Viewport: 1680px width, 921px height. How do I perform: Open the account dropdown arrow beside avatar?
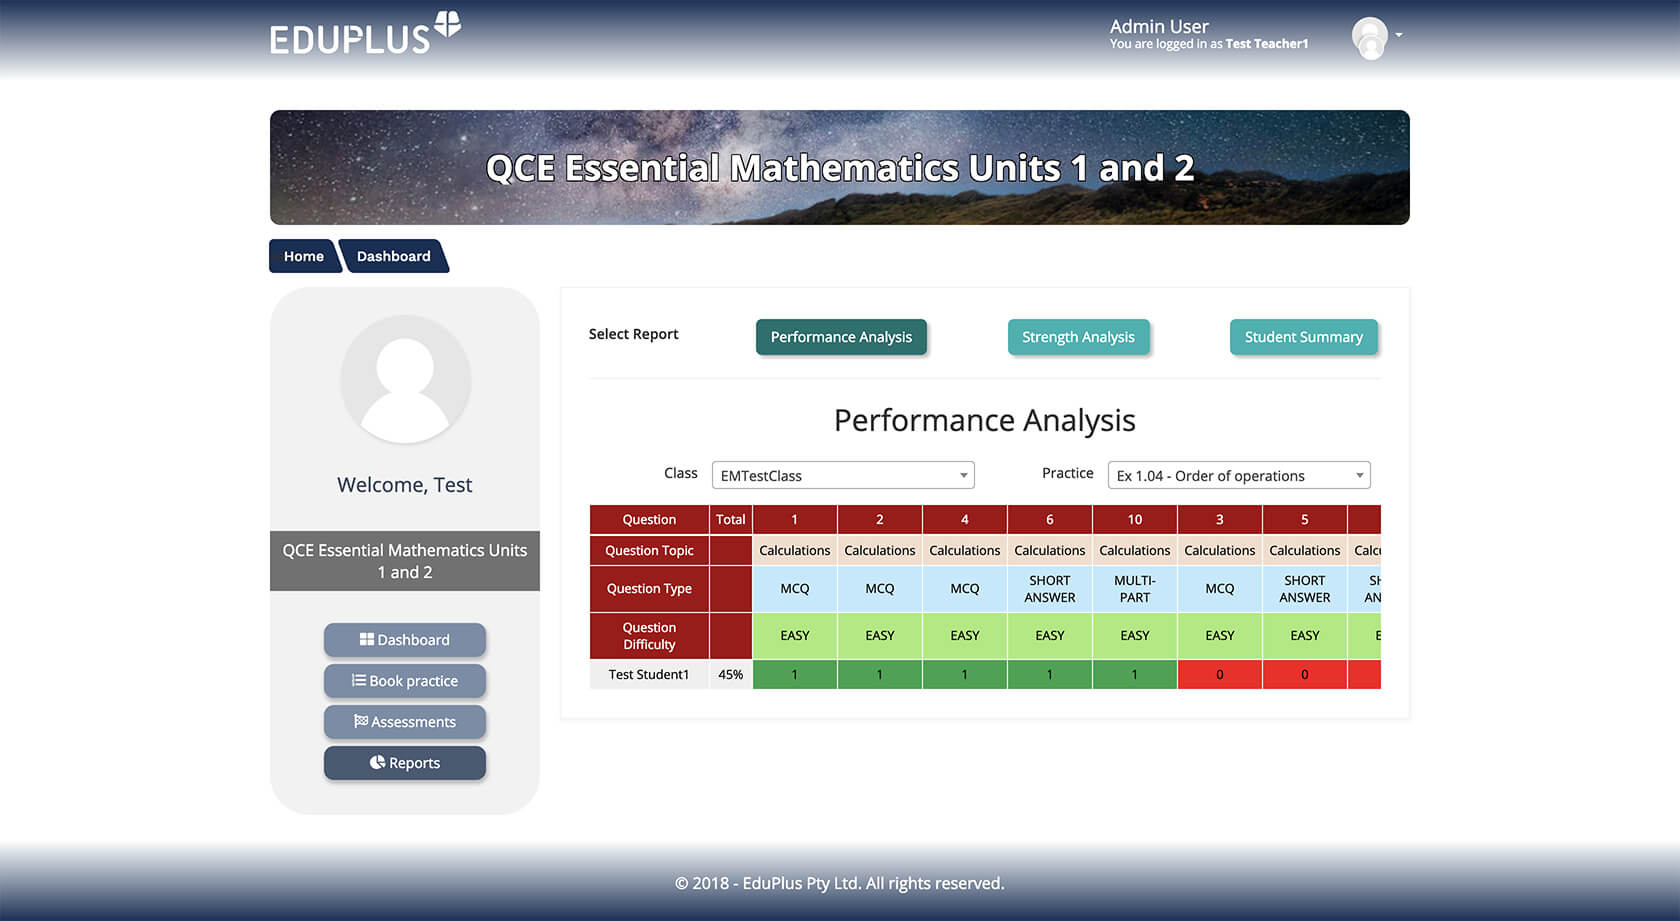pos(1400,33)
